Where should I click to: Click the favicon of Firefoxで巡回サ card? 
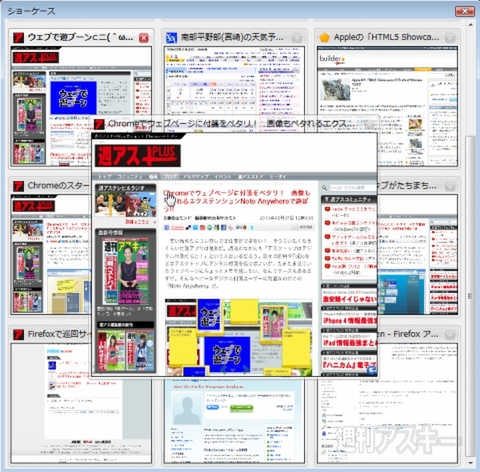pyautogui.click(x=18, y=334)
